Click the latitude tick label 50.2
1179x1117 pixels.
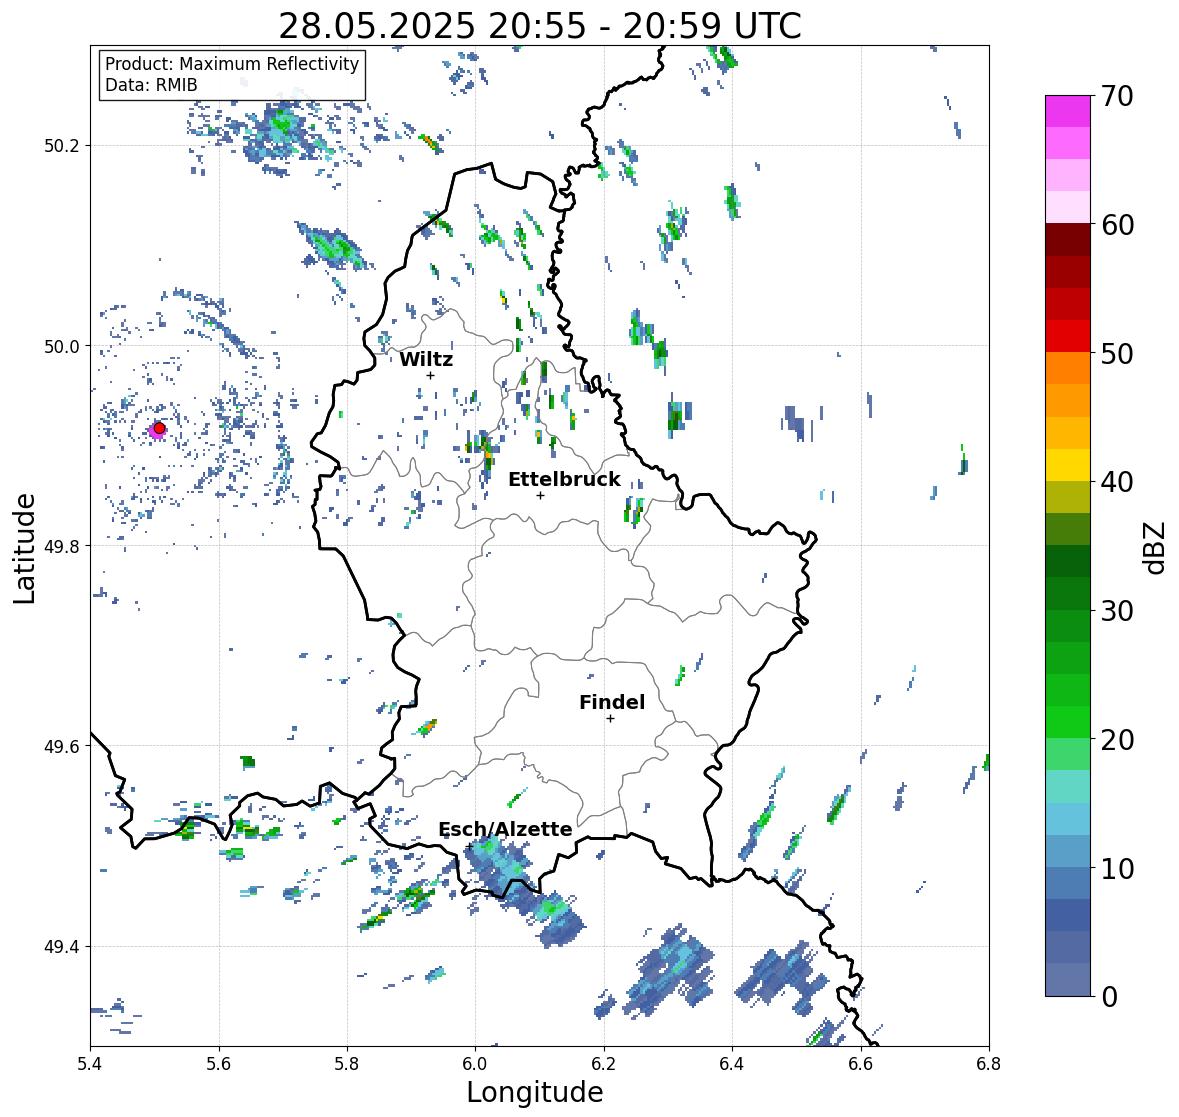(x=62, y=146)
